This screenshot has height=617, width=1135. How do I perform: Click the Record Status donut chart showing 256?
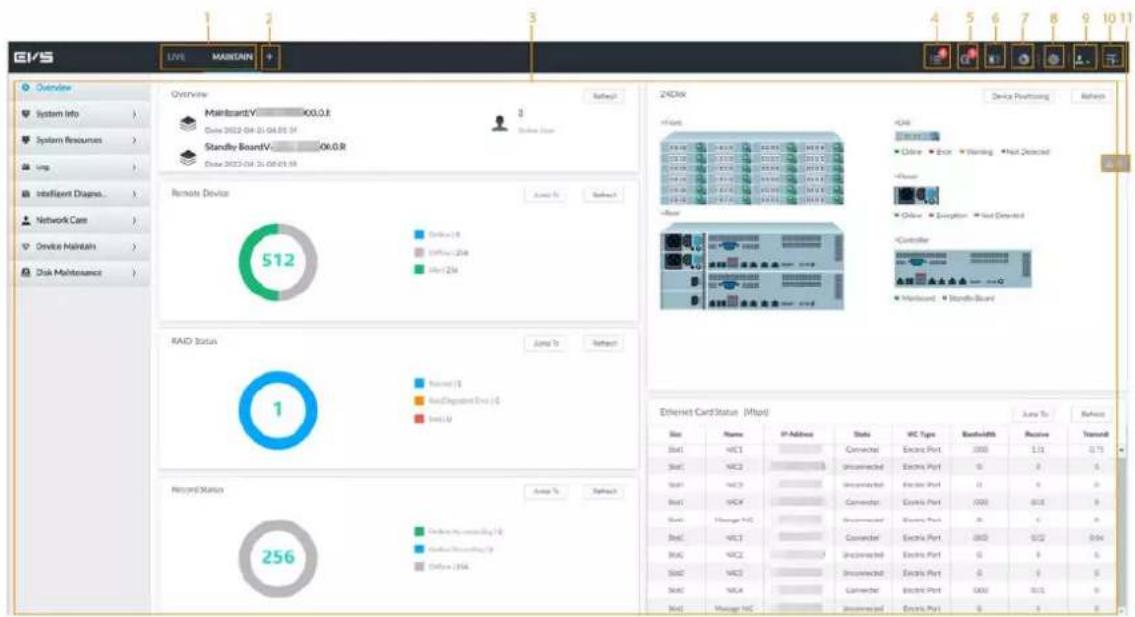tap(278, 557)
